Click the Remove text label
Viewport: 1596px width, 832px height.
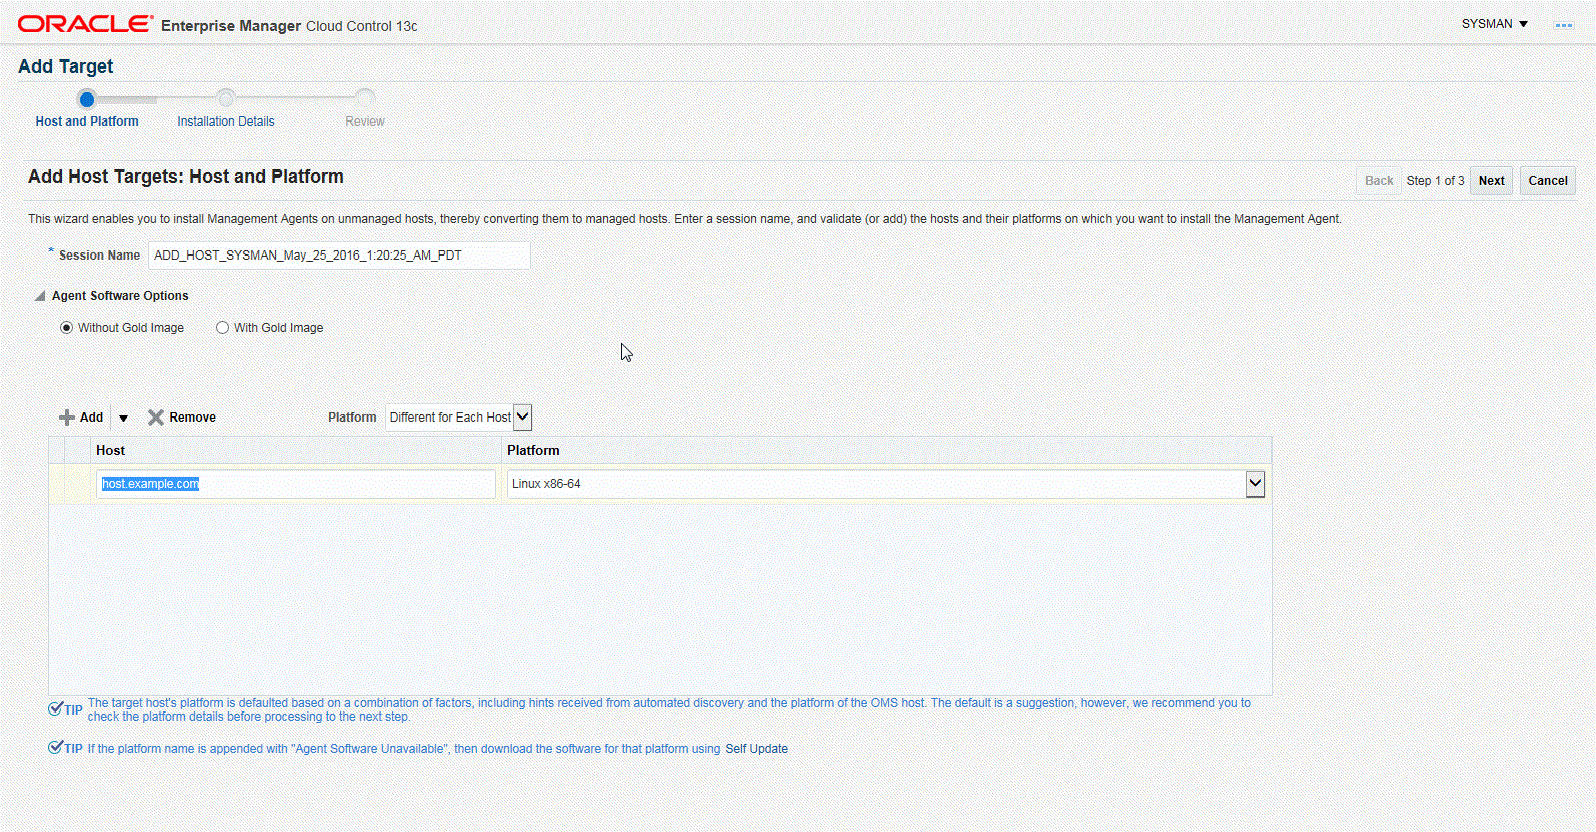(192, 418)
